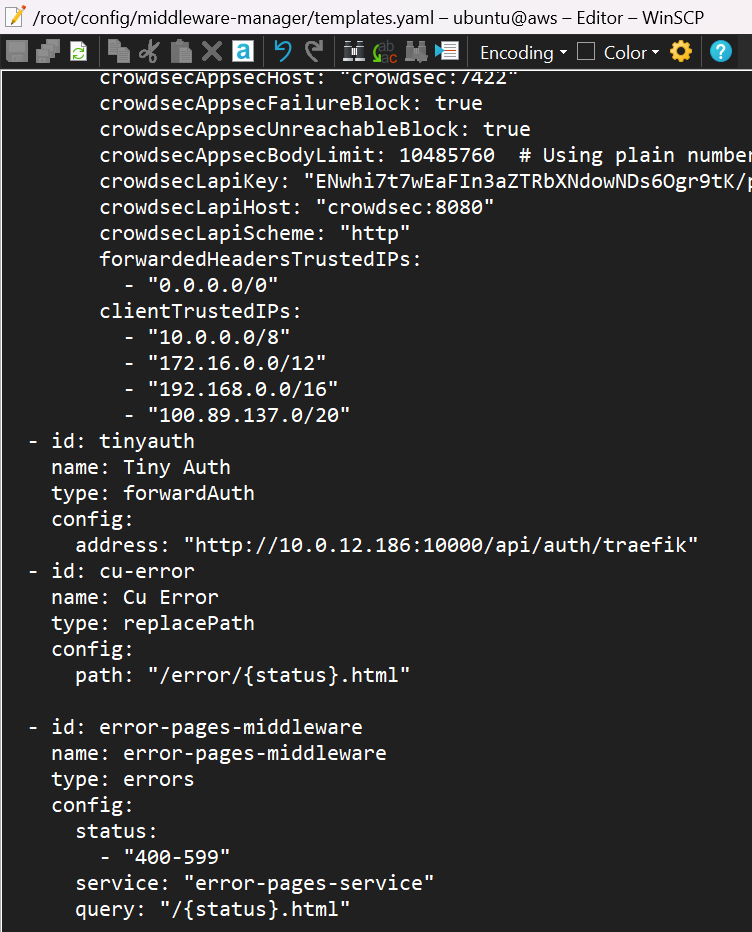
Task: Open editor preferences gear icon
Action: [681, 52]
